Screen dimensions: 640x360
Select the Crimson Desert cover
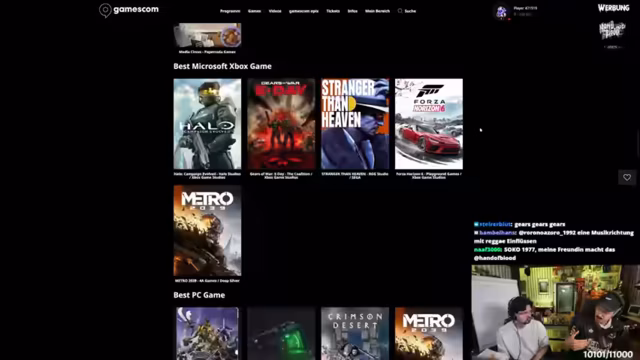coord(355,333)
